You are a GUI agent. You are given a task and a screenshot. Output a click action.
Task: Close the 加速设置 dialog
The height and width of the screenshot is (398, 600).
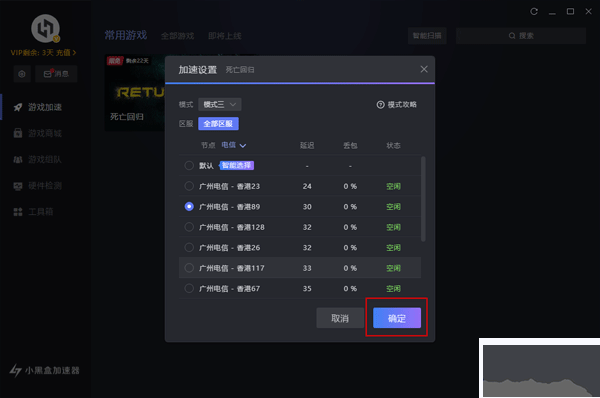pos(424,69)
